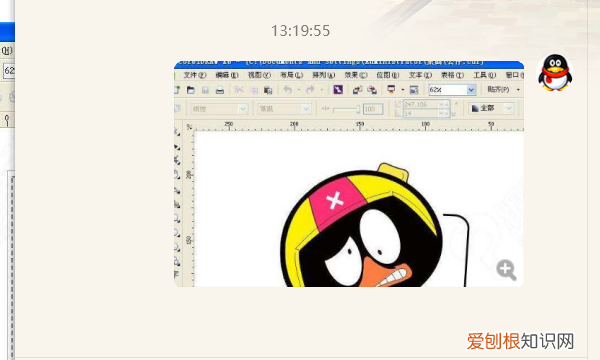The width and height of the screenshot is (600, 360).
Task: Click the Print icon in toolbar
Action: (220, 90)
